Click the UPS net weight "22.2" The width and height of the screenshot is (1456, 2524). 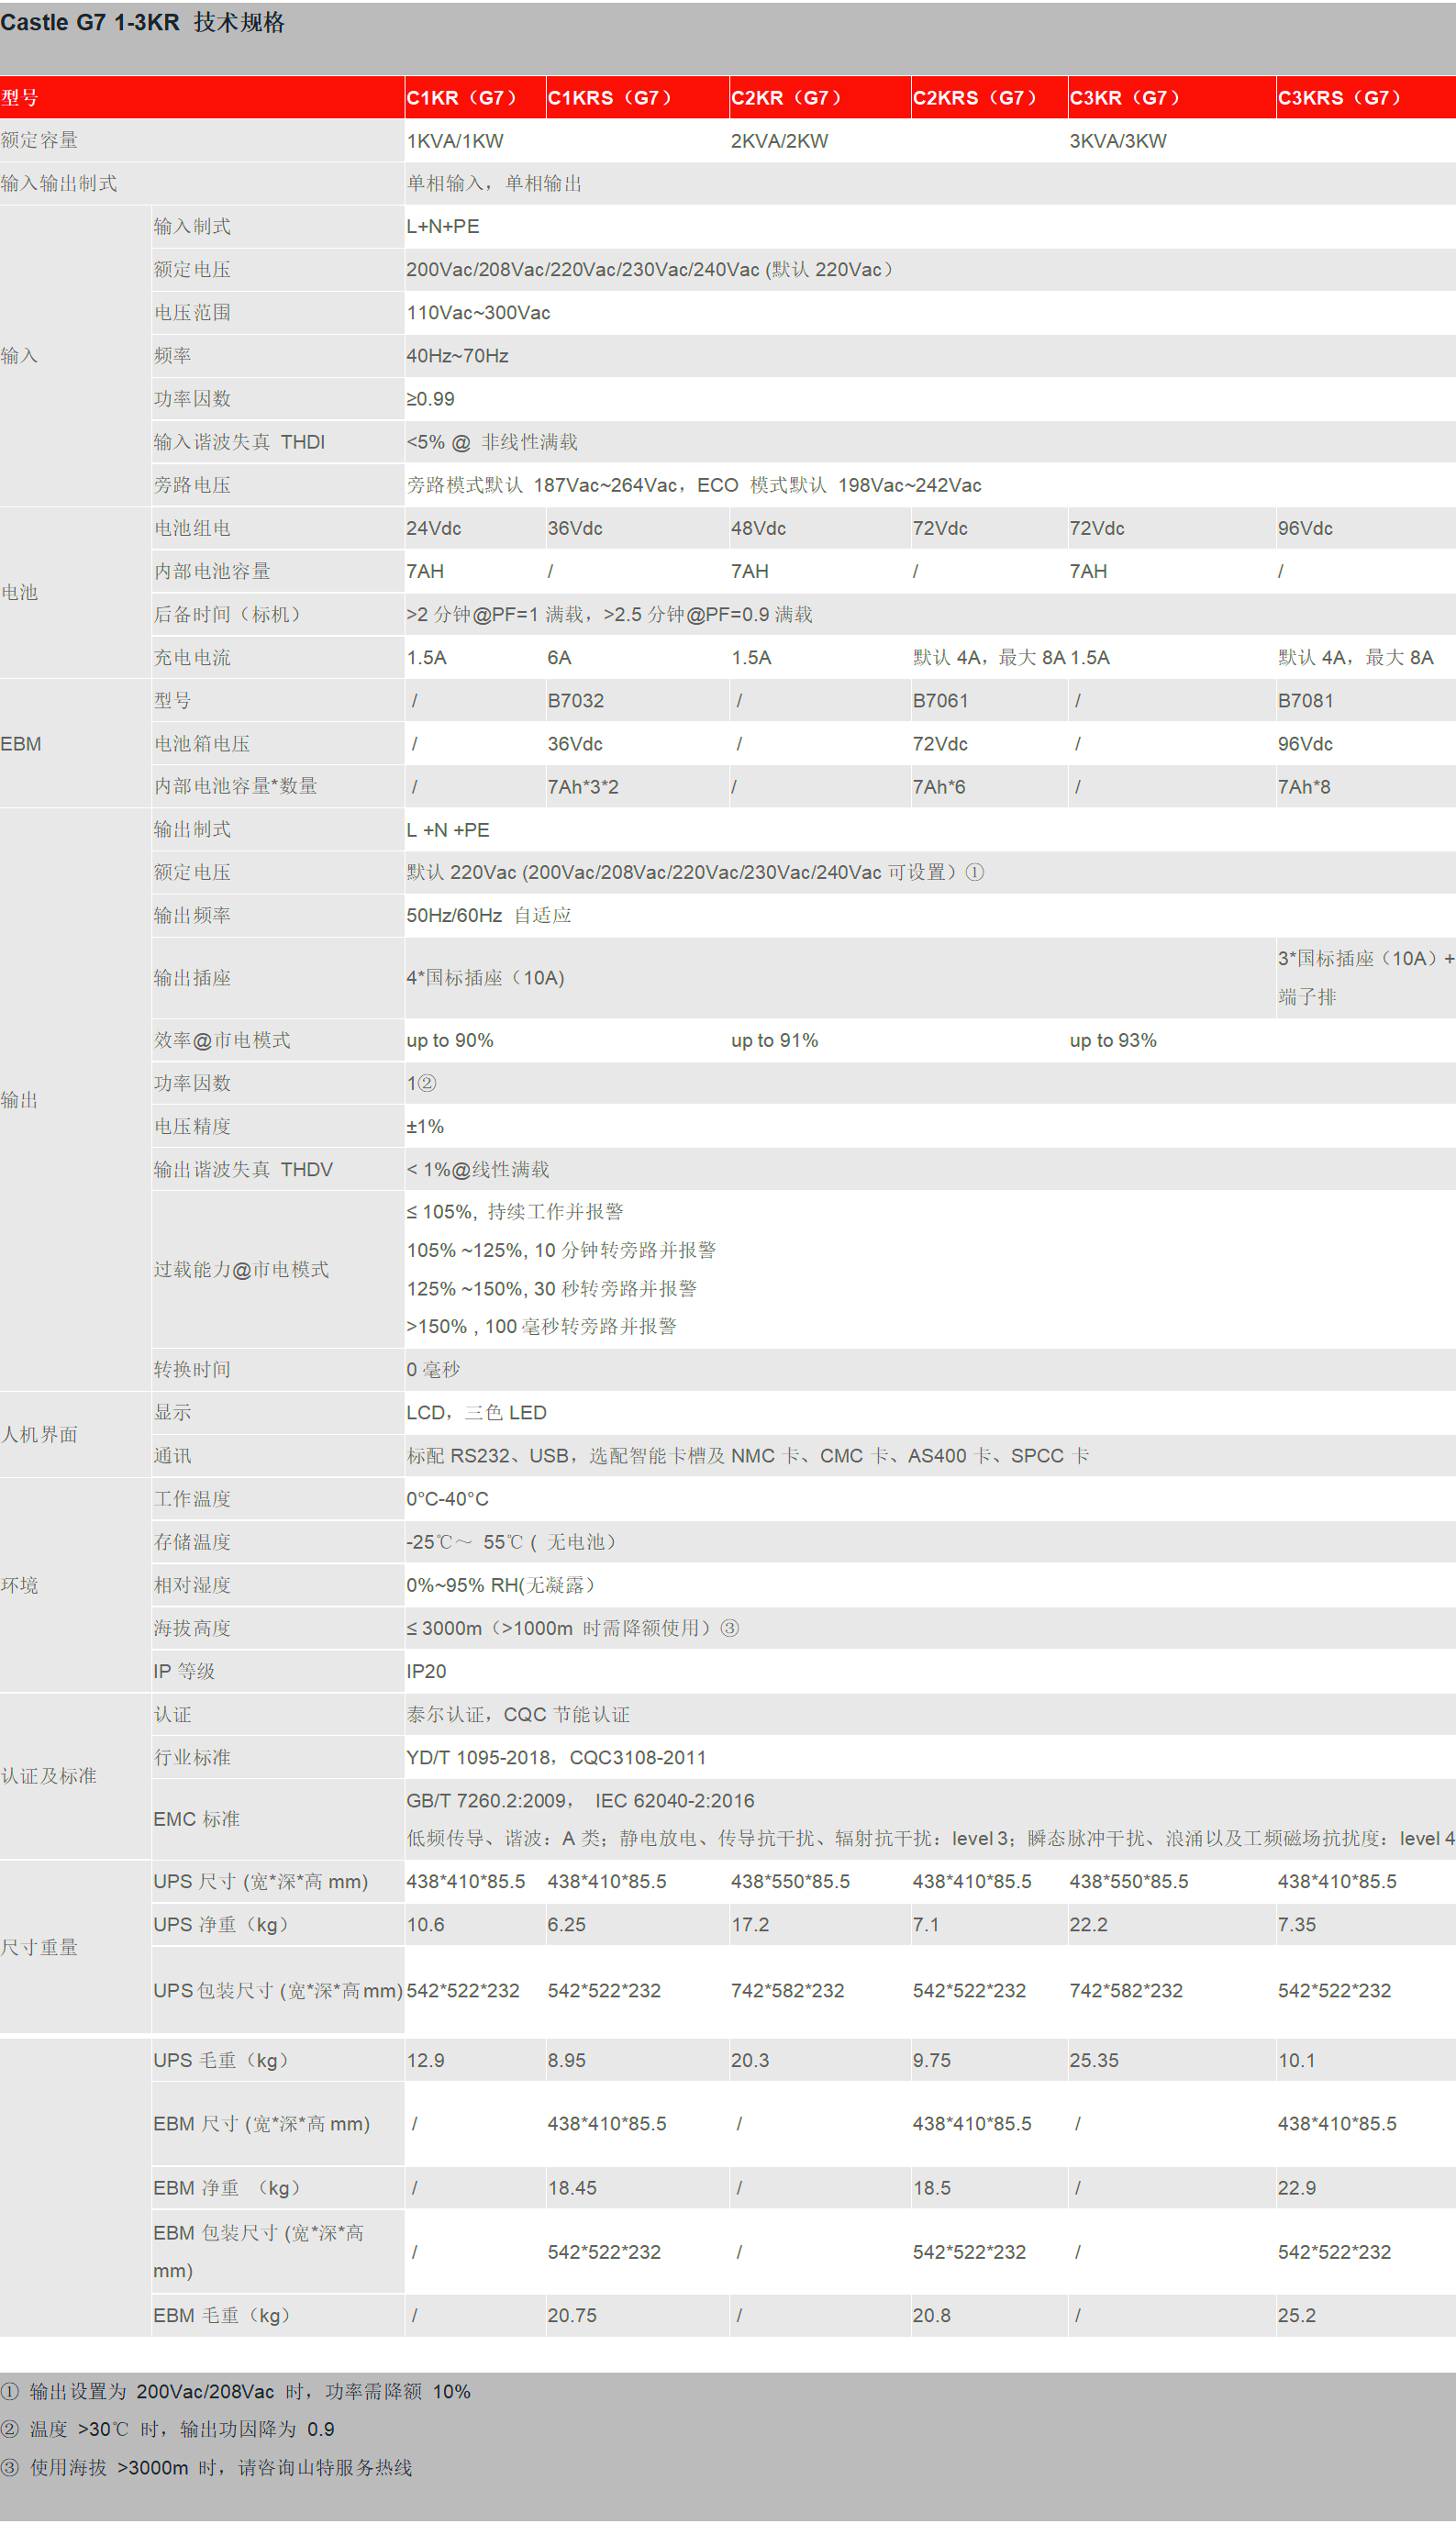[1088, 1925]
